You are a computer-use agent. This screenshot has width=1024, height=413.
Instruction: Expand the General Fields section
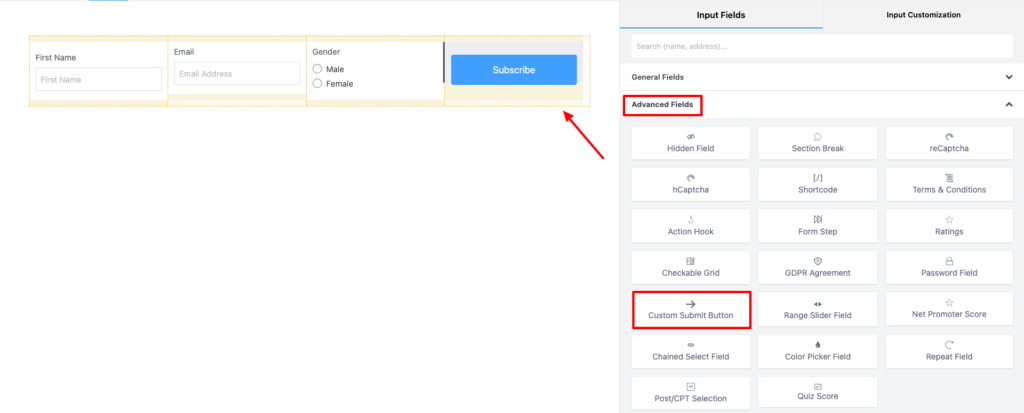coord(822,77)
